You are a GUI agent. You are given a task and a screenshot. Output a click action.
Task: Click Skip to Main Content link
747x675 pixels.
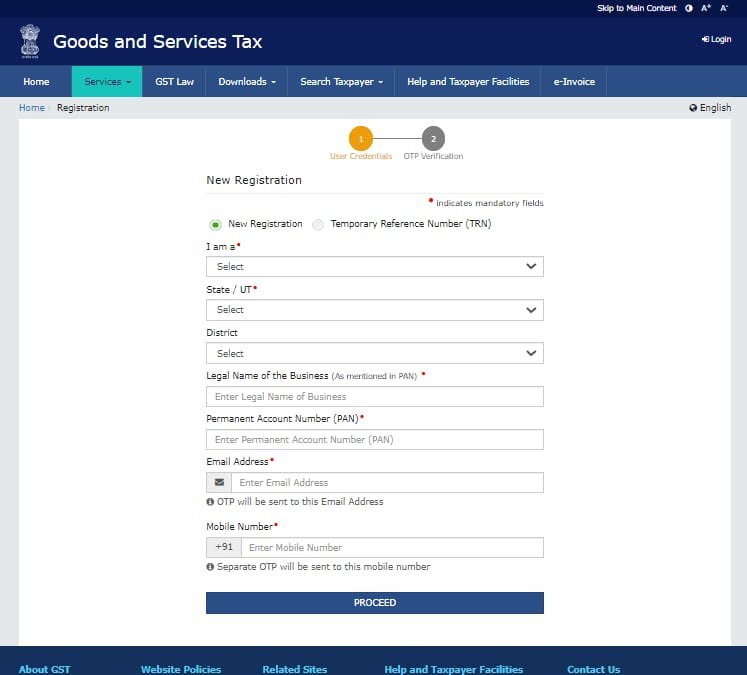coord(636,8)
